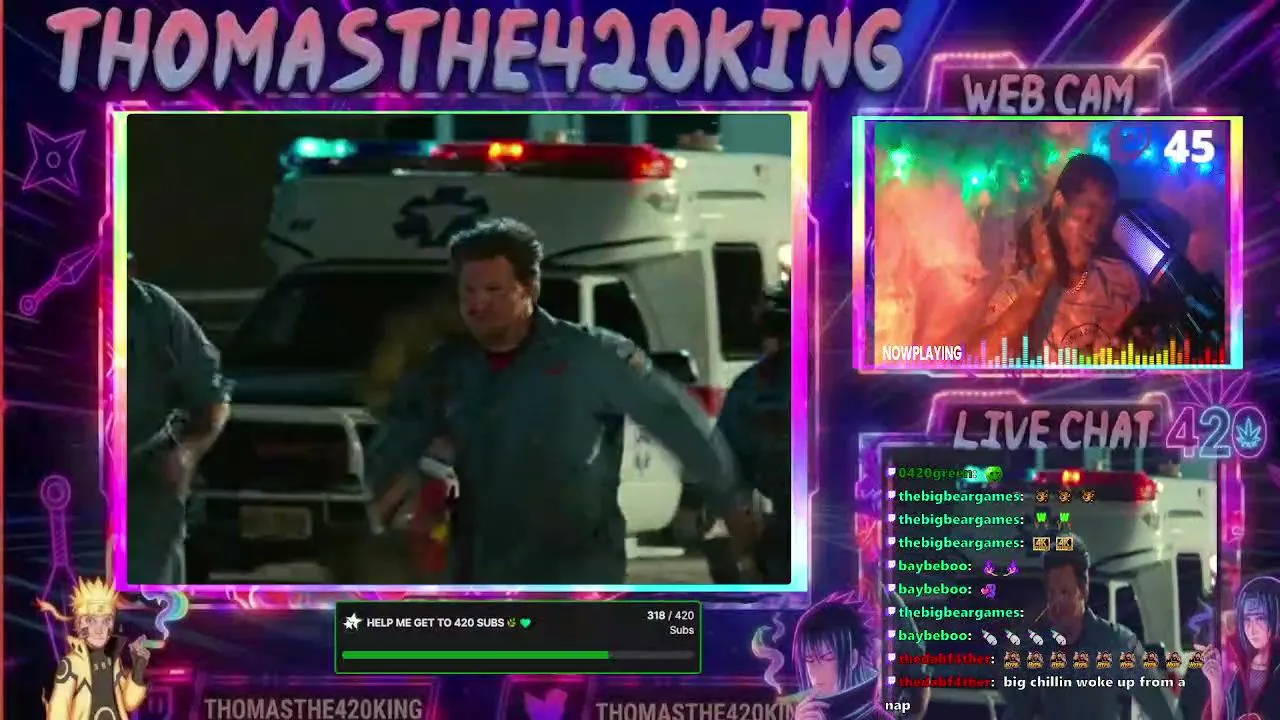Image resolution: width=1280 pixels, height=720 pixels.
Task: Click baybeboo username beside the bowling pin emotes
Action: tap(935, 636)
